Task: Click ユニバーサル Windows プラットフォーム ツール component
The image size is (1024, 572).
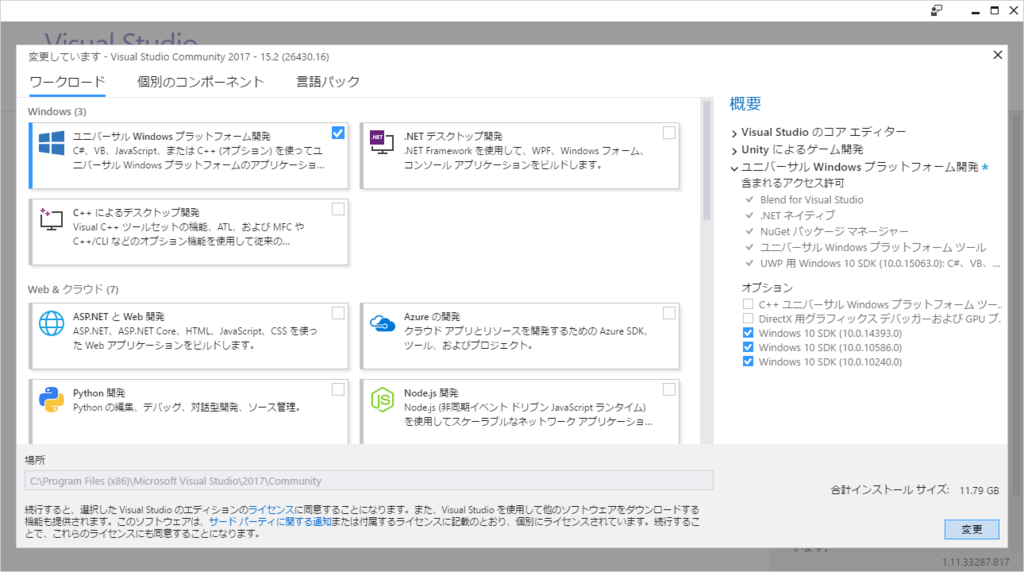Action: coord(873,247)
